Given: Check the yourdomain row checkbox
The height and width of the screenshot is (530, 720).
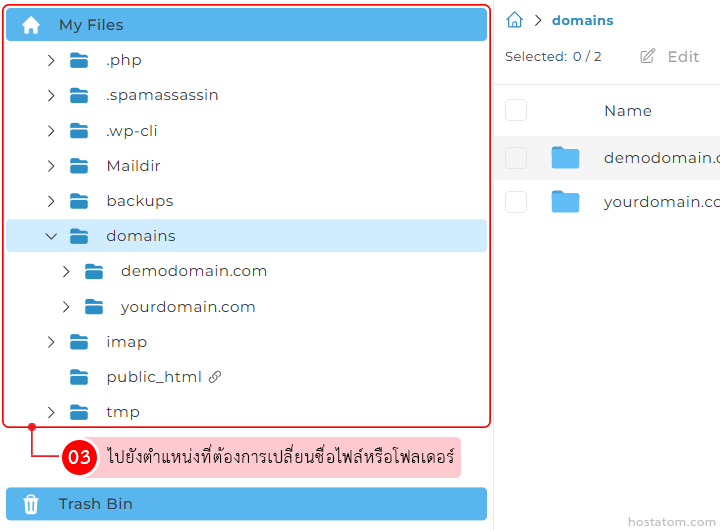Looking at the screenshot, I should coord(516,202).
